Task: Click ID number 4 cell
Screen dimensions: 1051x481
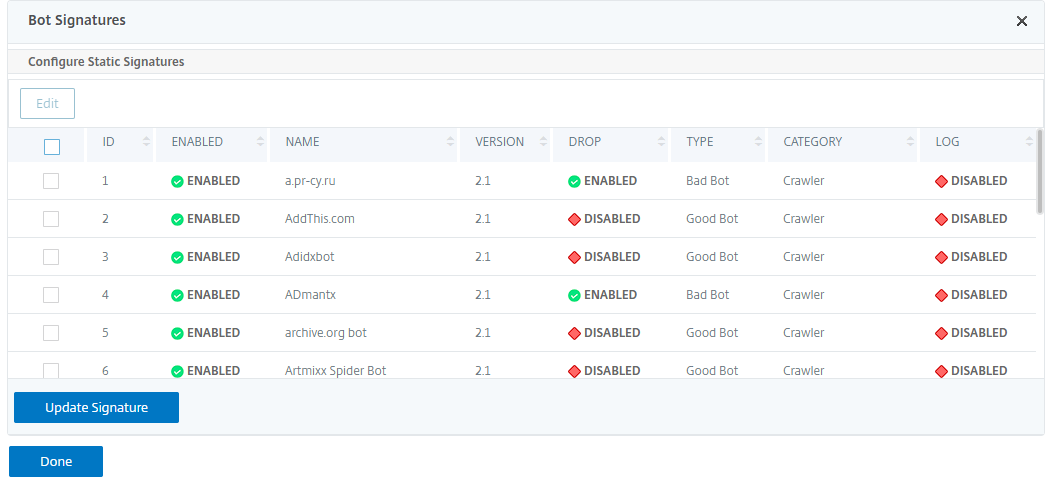Action: (x=105, y=295)
